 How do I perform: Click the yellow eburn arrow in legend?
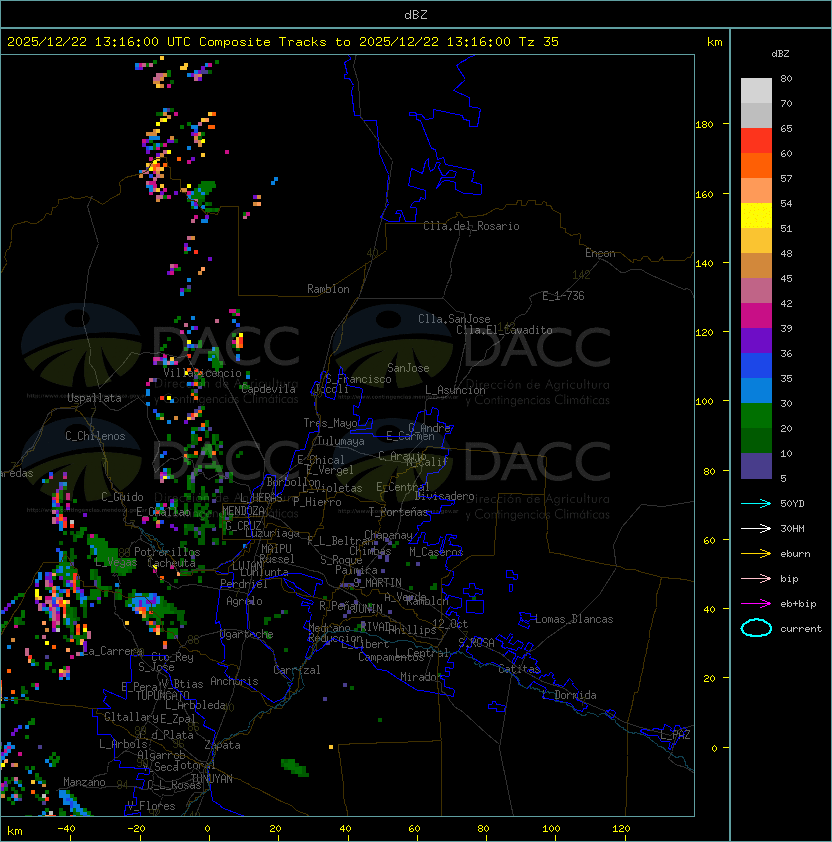(x=756, y=553)
